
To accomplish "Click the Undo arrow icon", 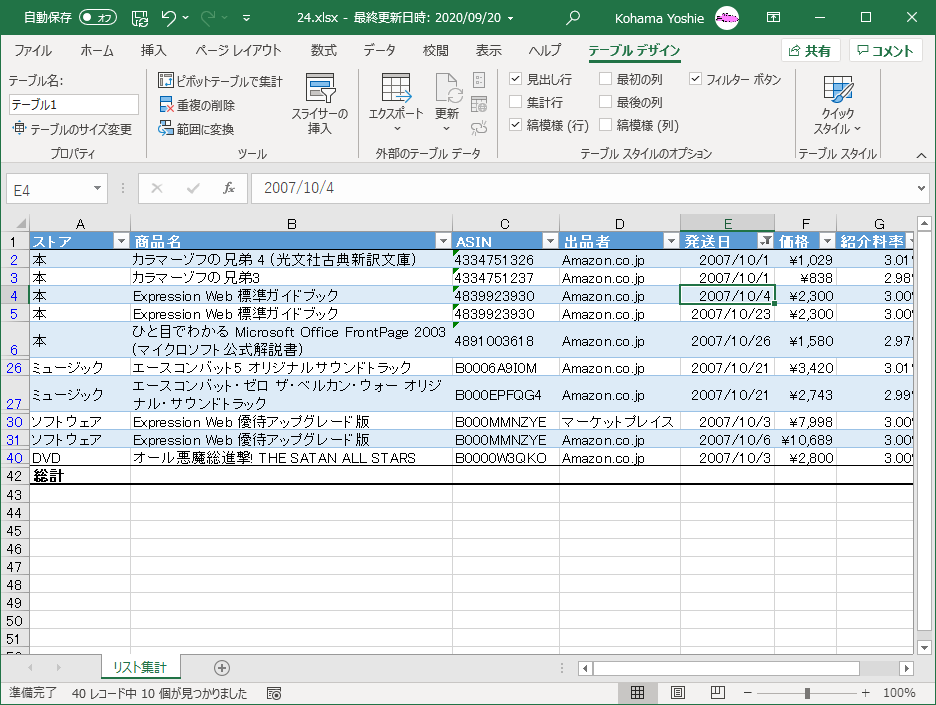I will 168,19.
